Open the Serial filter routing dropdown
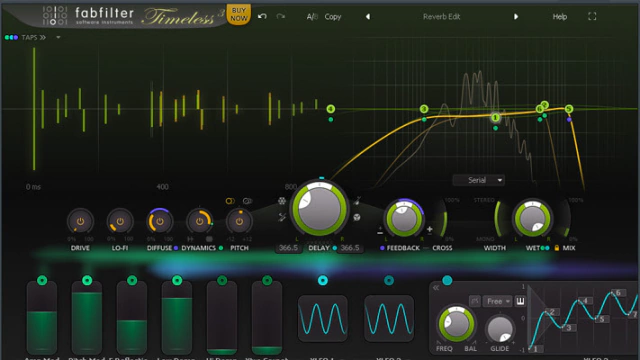This screenshot has width=640, height=360. coord(478,180)
